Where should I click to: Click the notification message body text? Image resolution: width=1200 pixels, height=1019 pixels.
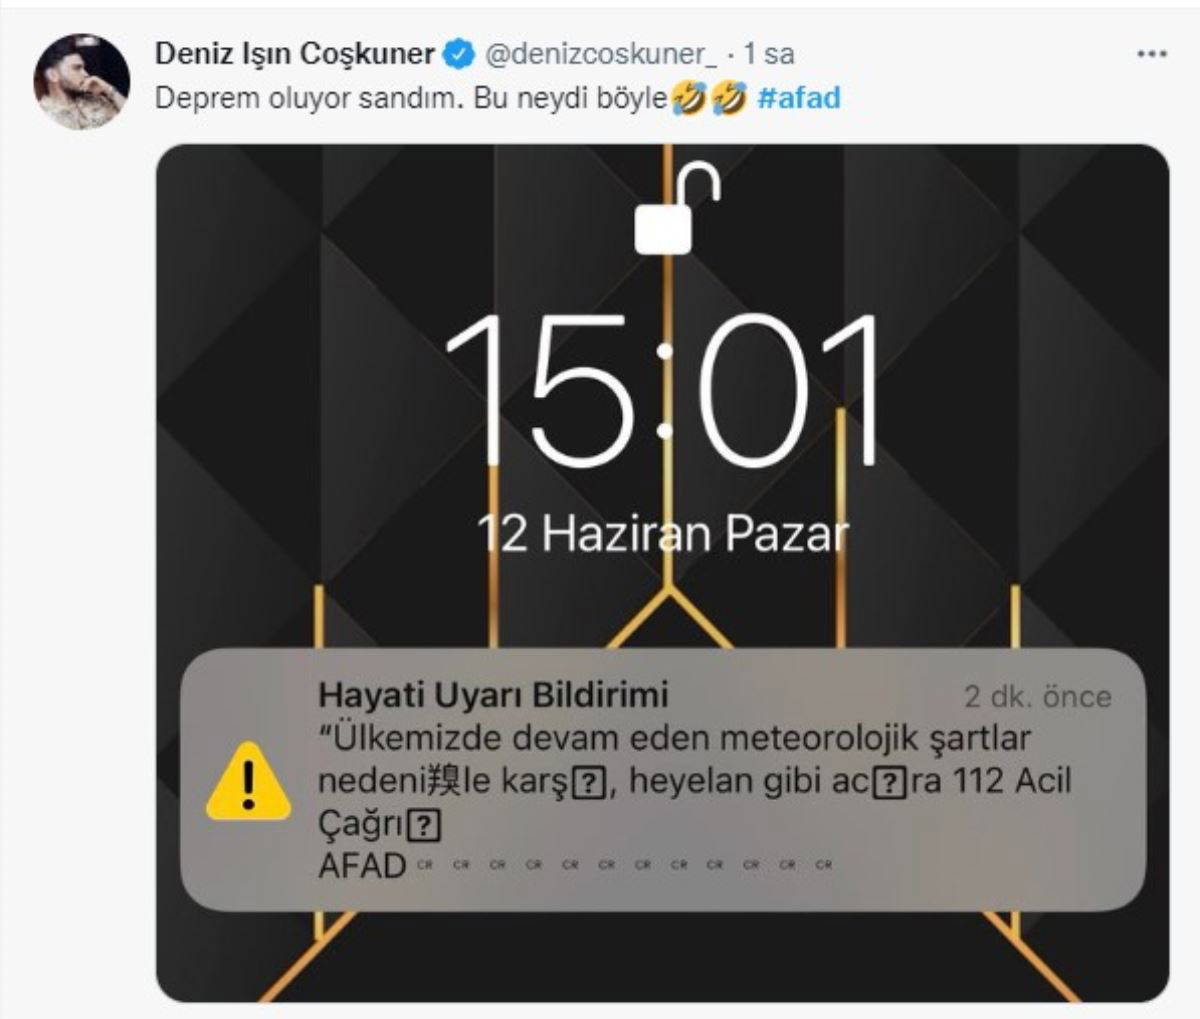tap(695, 781)
